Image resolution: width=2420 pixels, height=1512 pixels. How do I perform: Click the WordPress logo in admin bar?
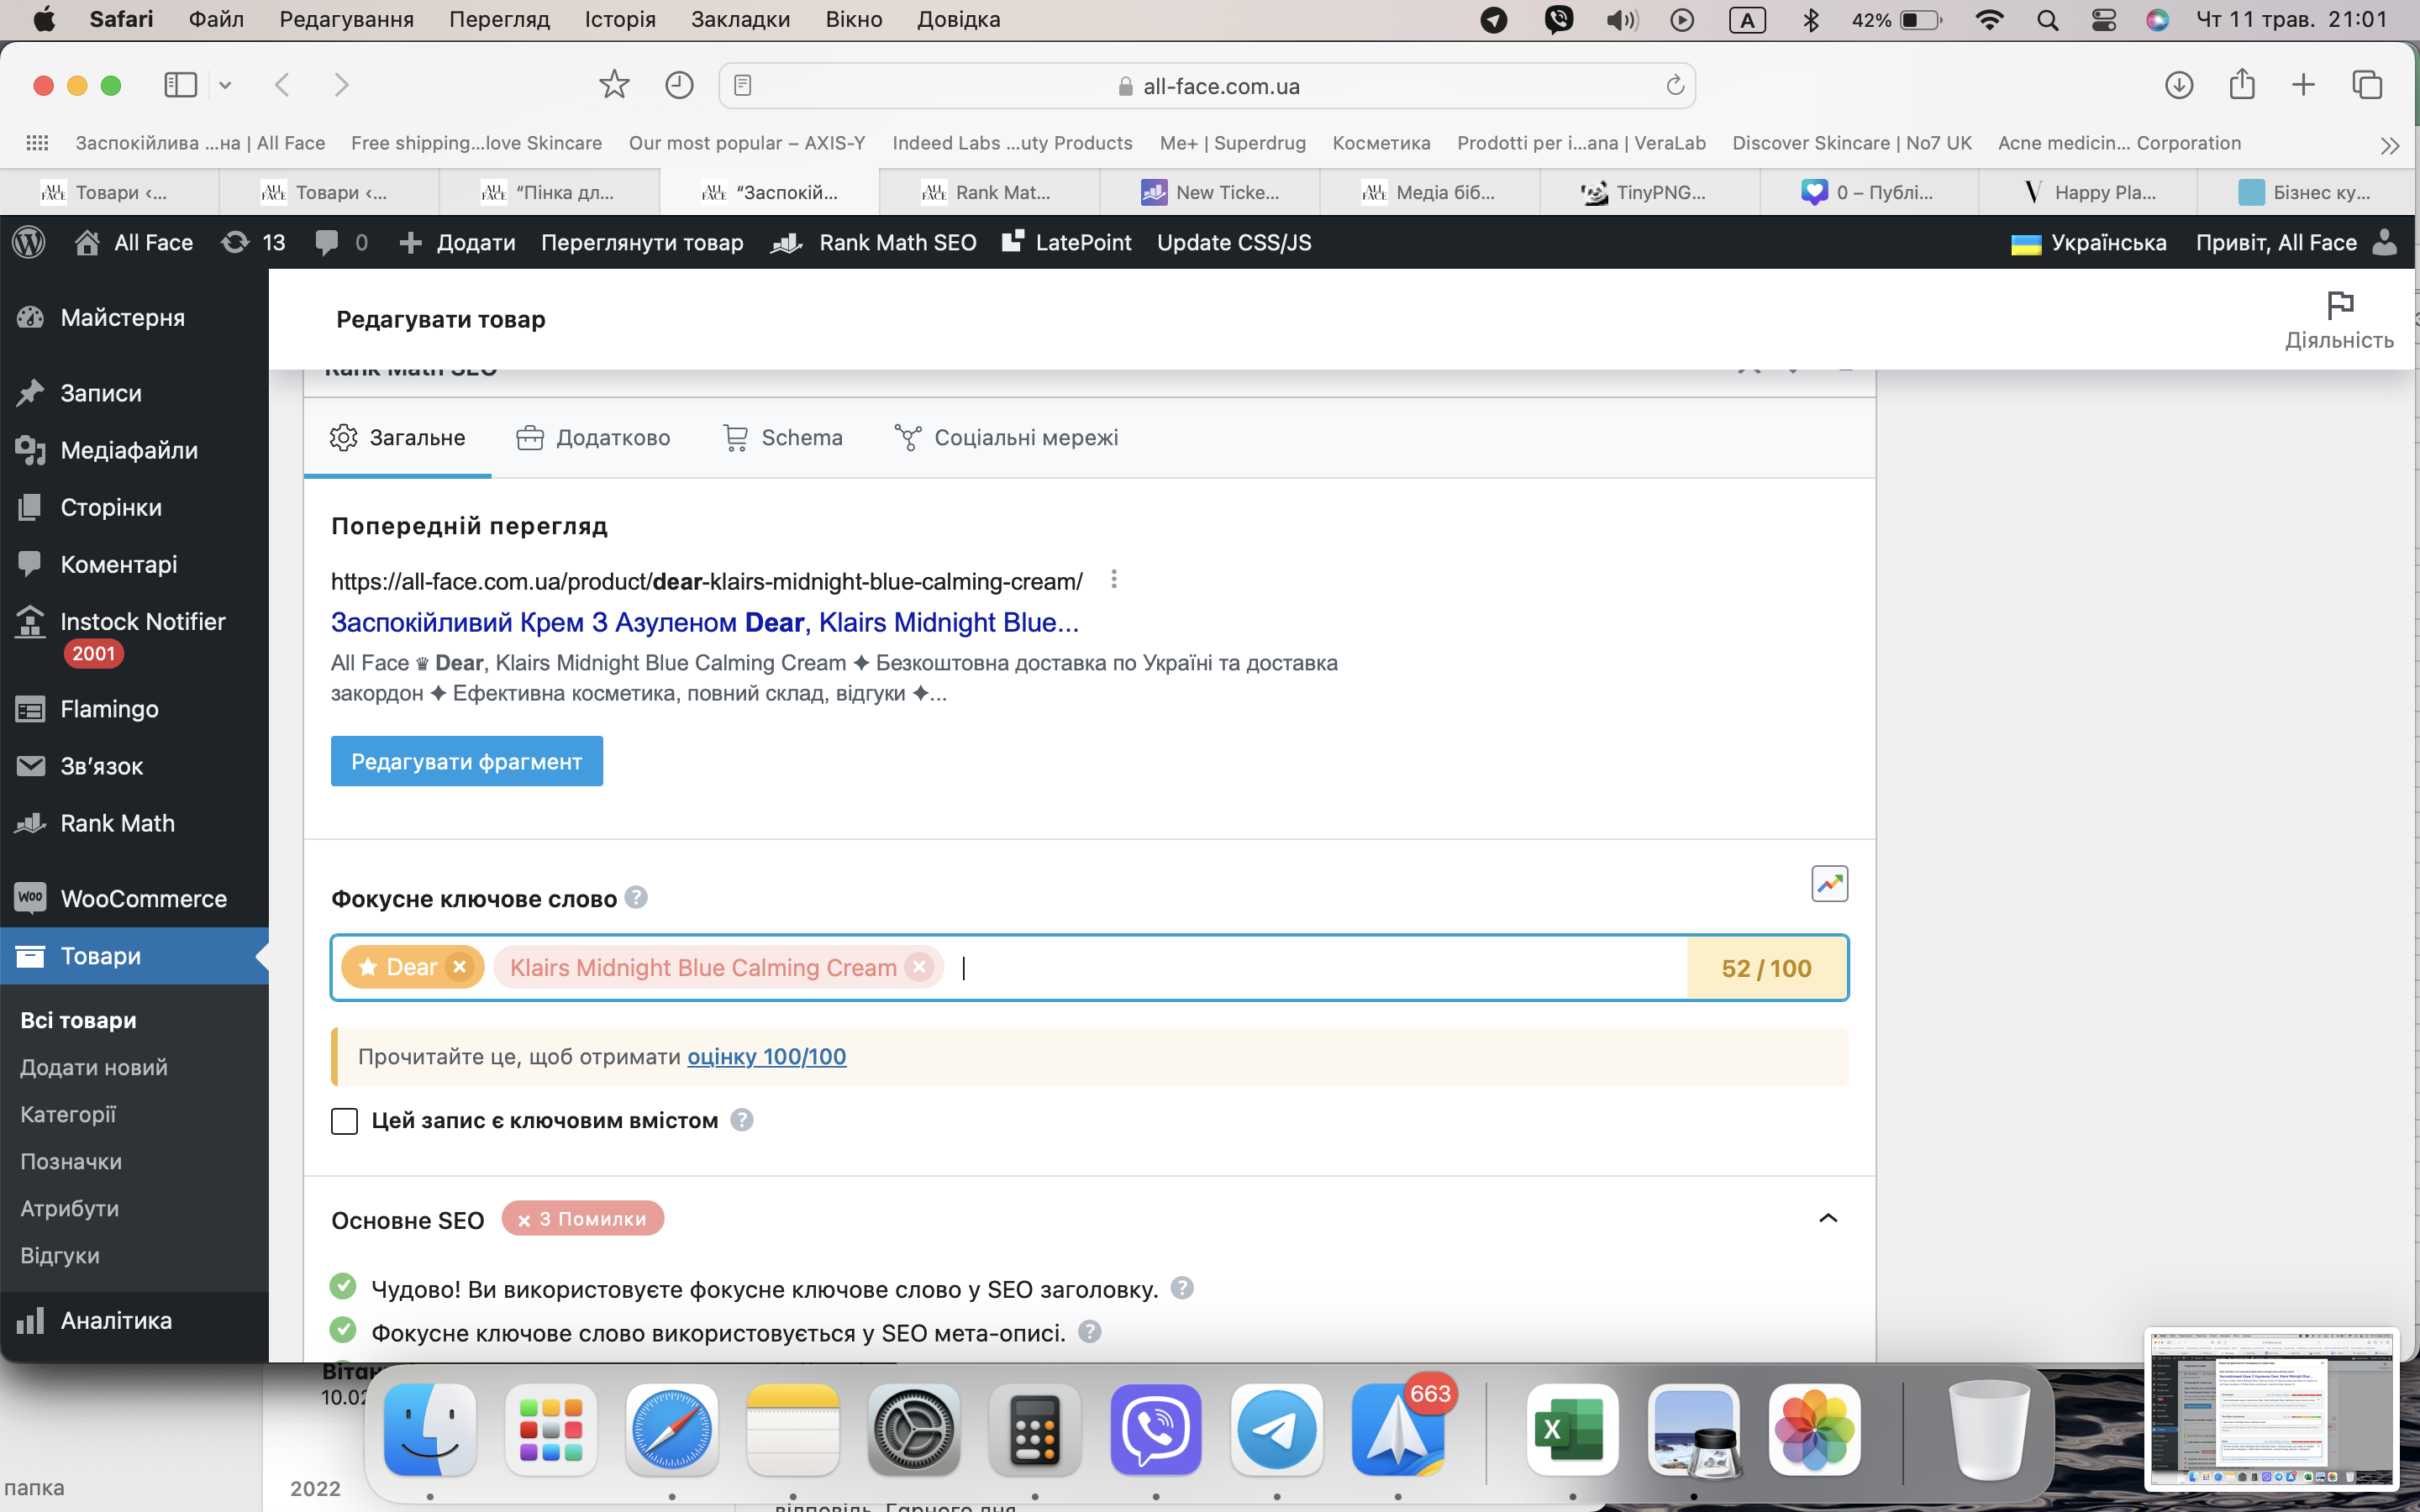(x=29, y=243)
